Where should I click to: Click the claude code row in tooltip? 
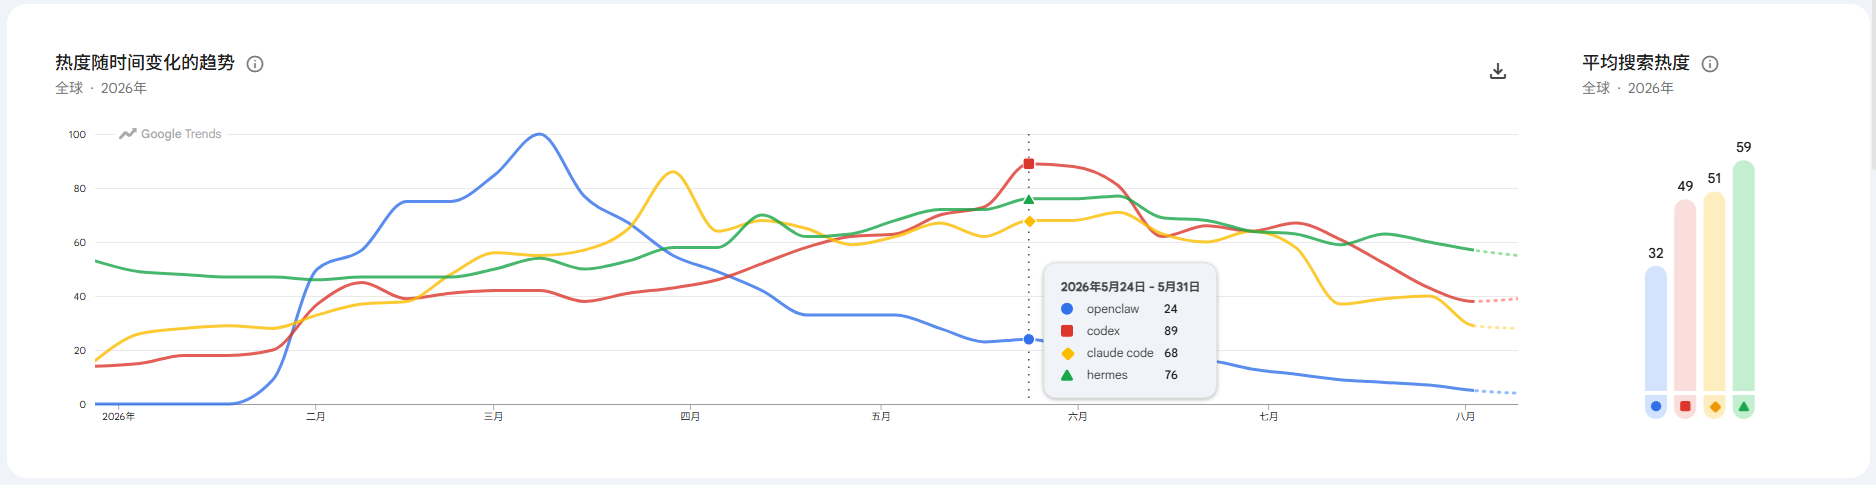(x=1130, y=353)
